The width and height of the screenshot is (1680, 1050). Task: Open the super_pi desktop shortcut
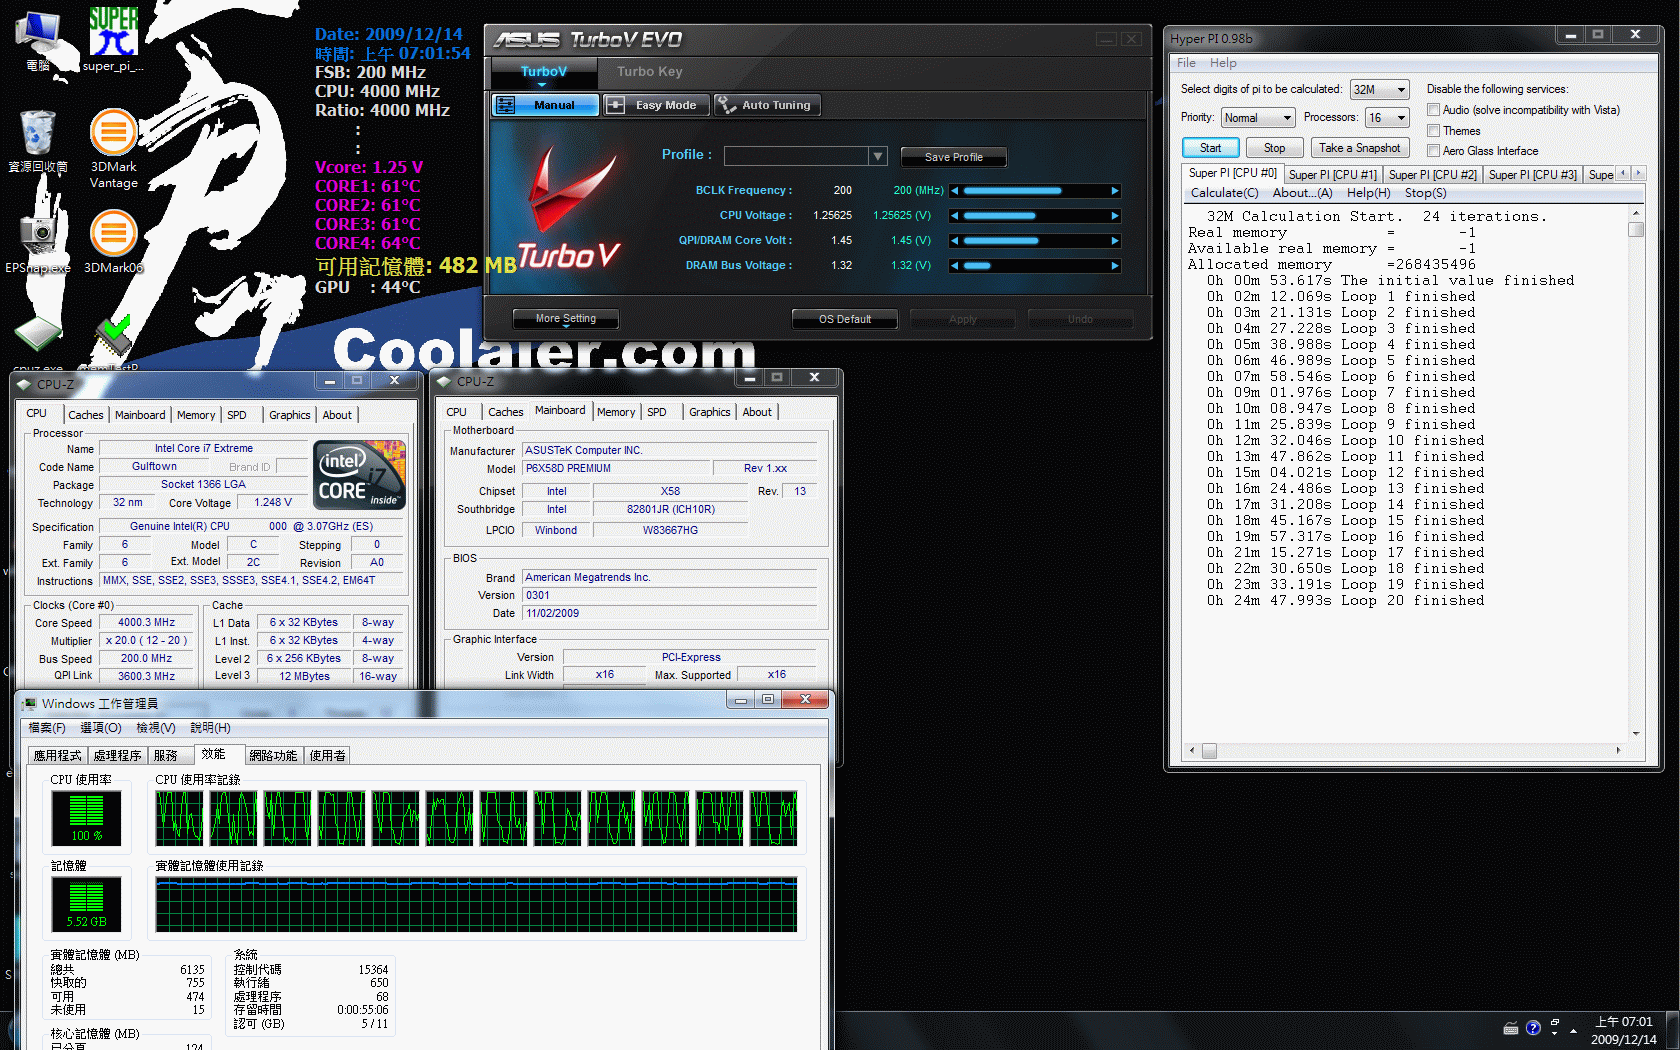tap(113, 40)
